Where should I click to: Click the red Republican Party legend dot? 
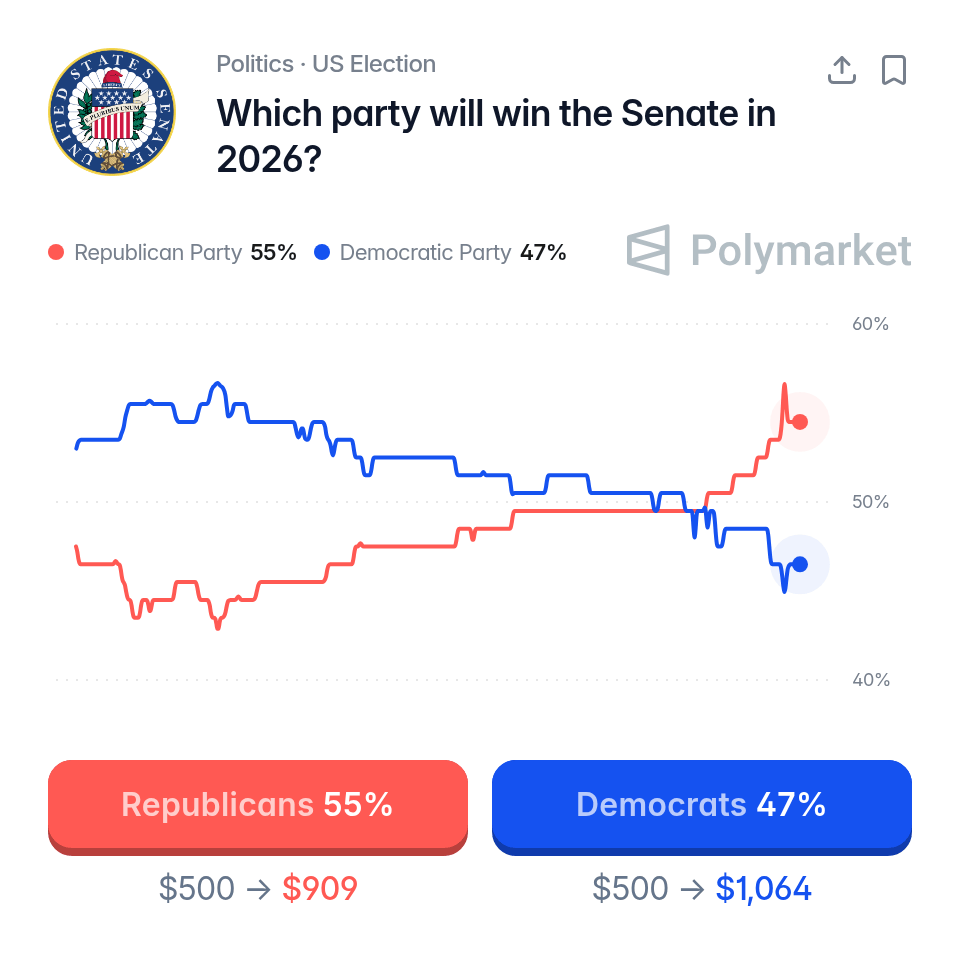pos(56,252)
